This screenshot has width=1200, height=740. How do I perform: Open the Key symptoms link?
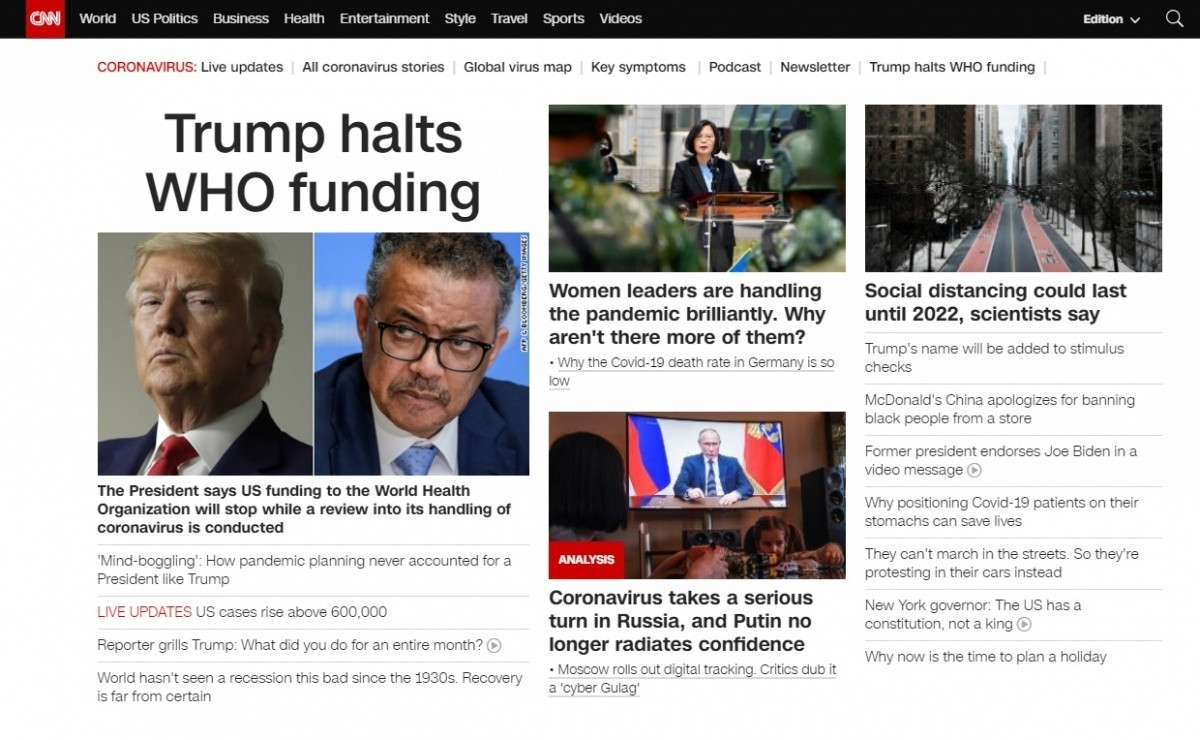click(638, 67)
